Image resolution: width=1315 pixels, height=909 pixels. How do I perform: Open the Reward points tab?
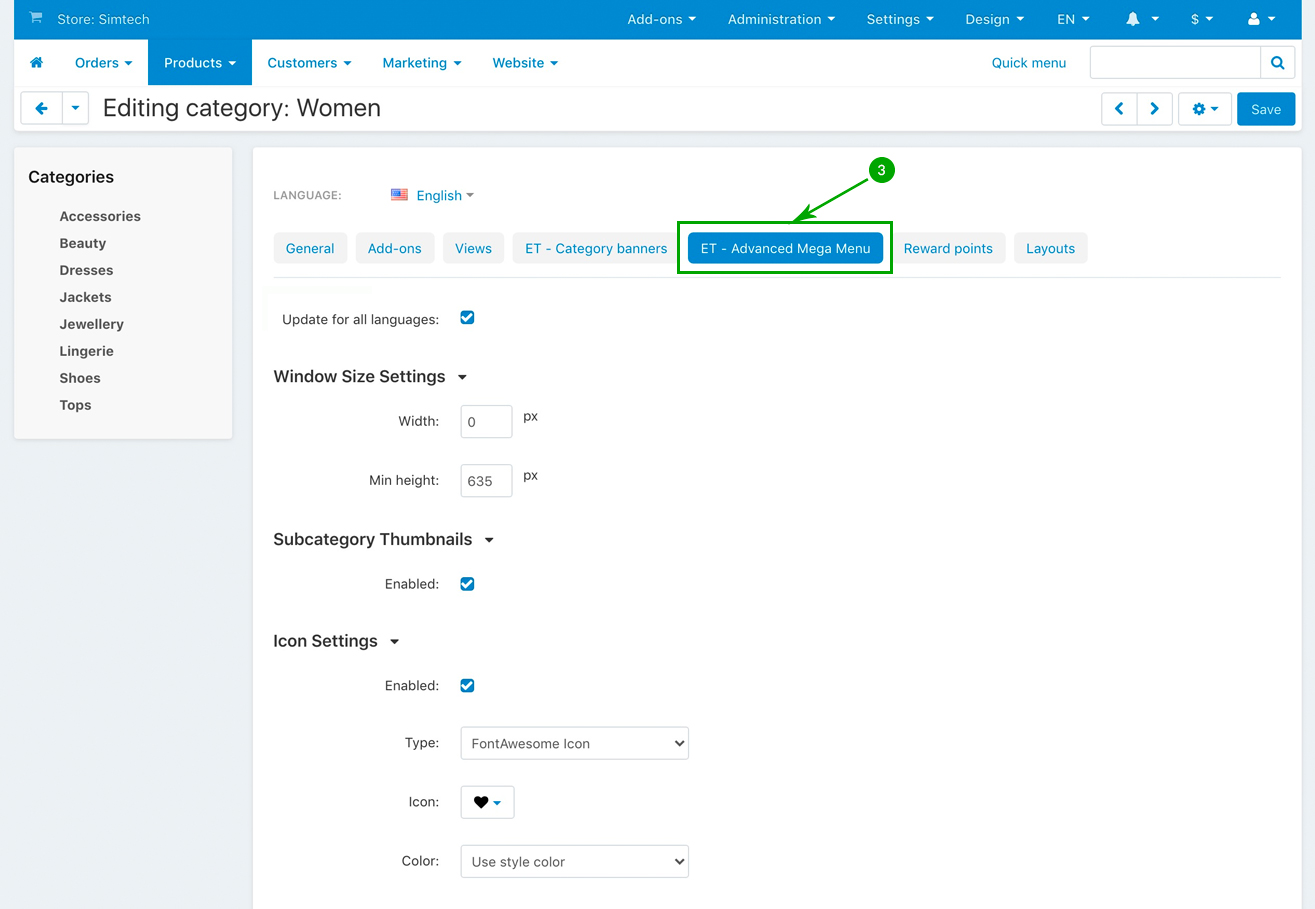tap(948, 249)
